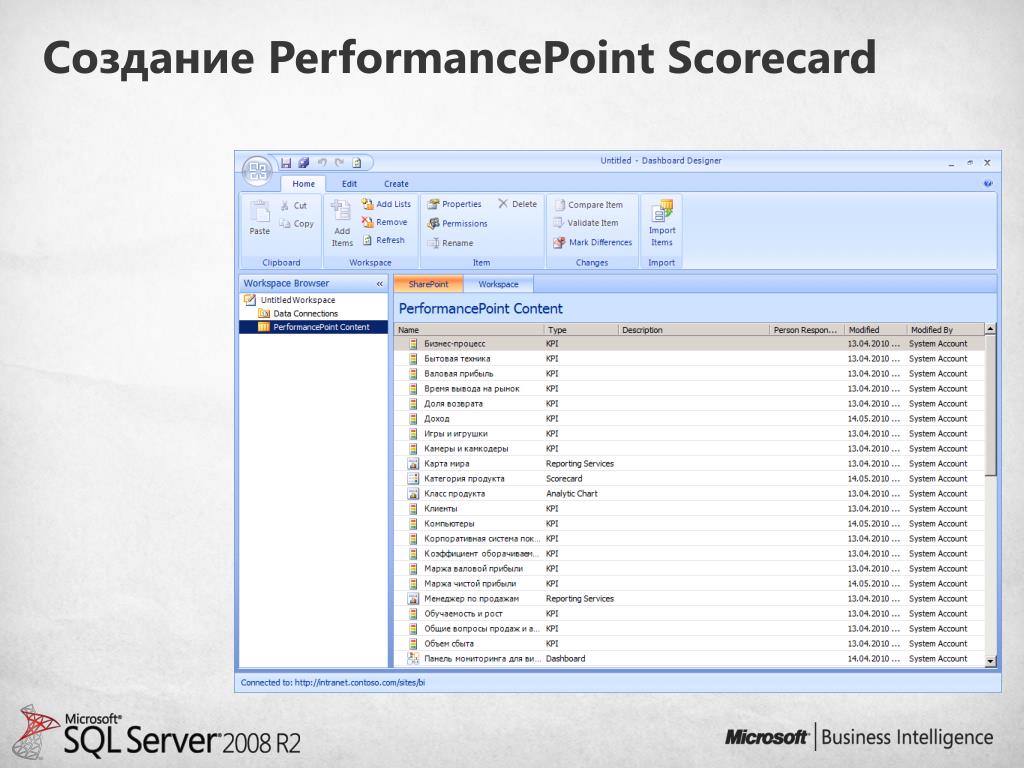The image size is (1024, 768).
Task: Click the Dashboard Designer Office orb button
Action: (257, 171)
